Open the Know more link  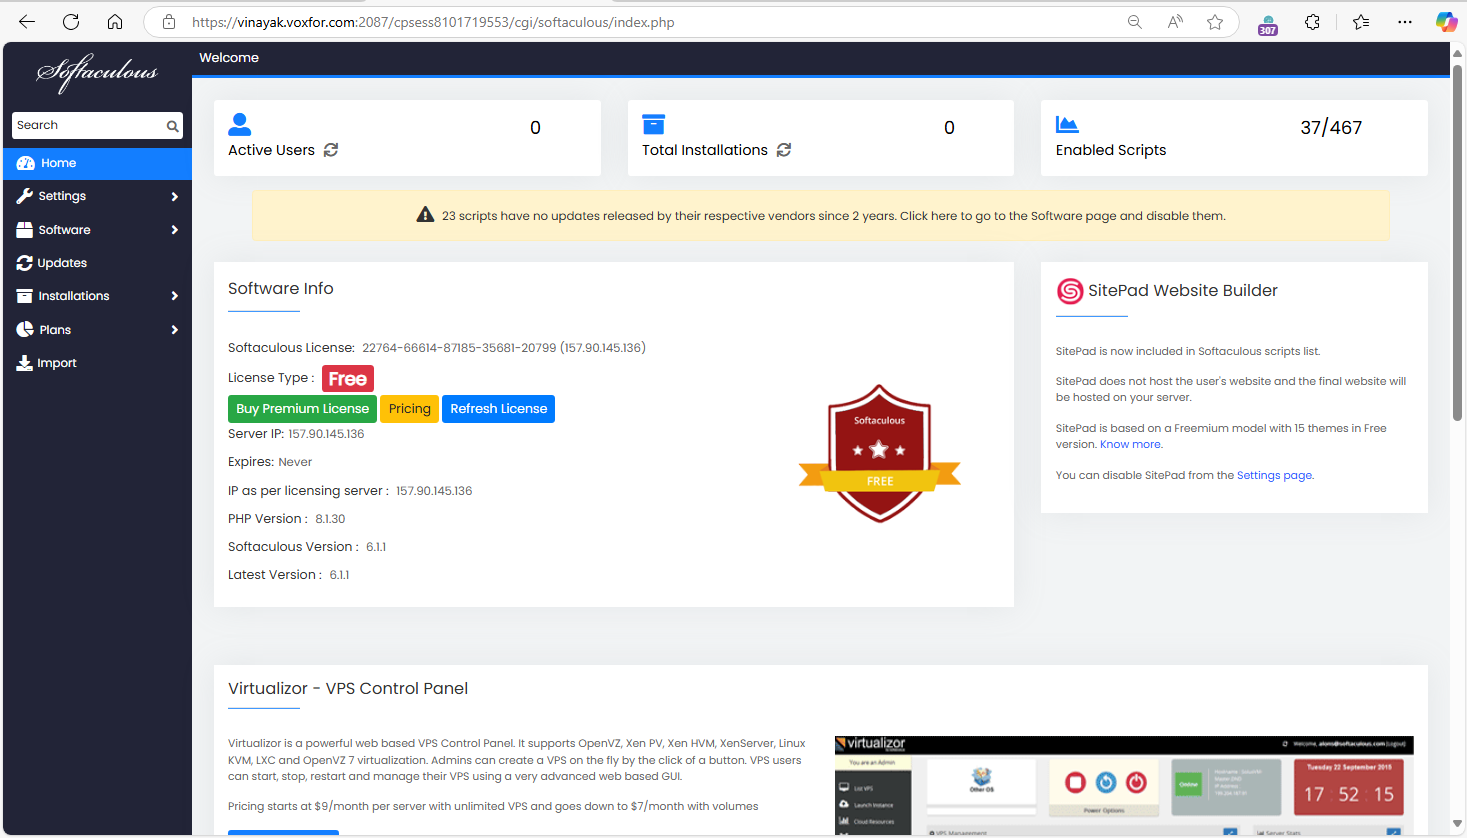tap(1129, 443)
